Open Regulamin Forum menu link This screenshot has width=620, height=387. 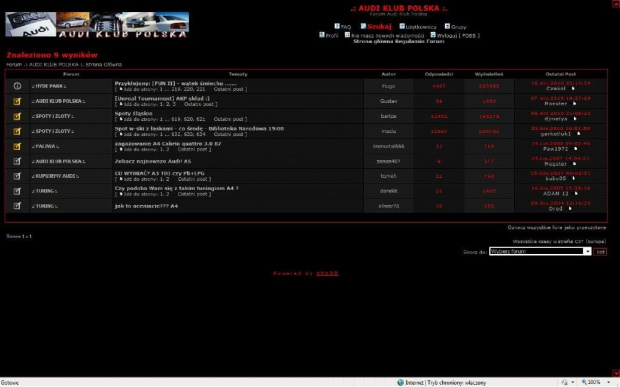click(420, 41)
